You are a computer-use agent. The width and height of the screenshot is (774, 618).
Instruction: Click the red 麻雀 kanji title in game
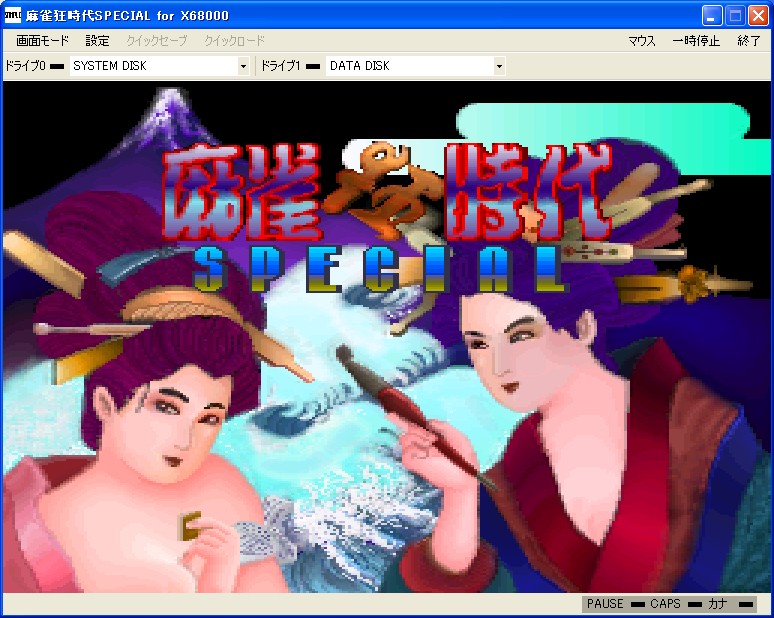[x=242, y=193]
